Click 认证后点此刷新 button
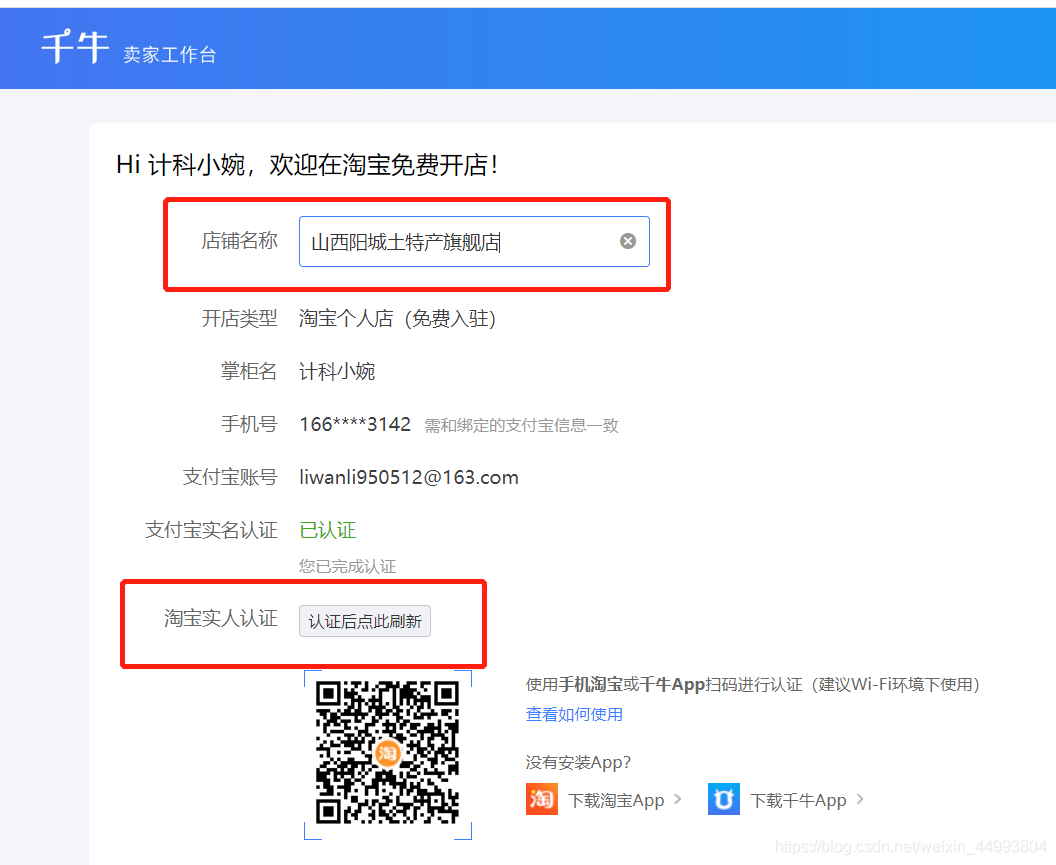 click(x=364, y=621)
